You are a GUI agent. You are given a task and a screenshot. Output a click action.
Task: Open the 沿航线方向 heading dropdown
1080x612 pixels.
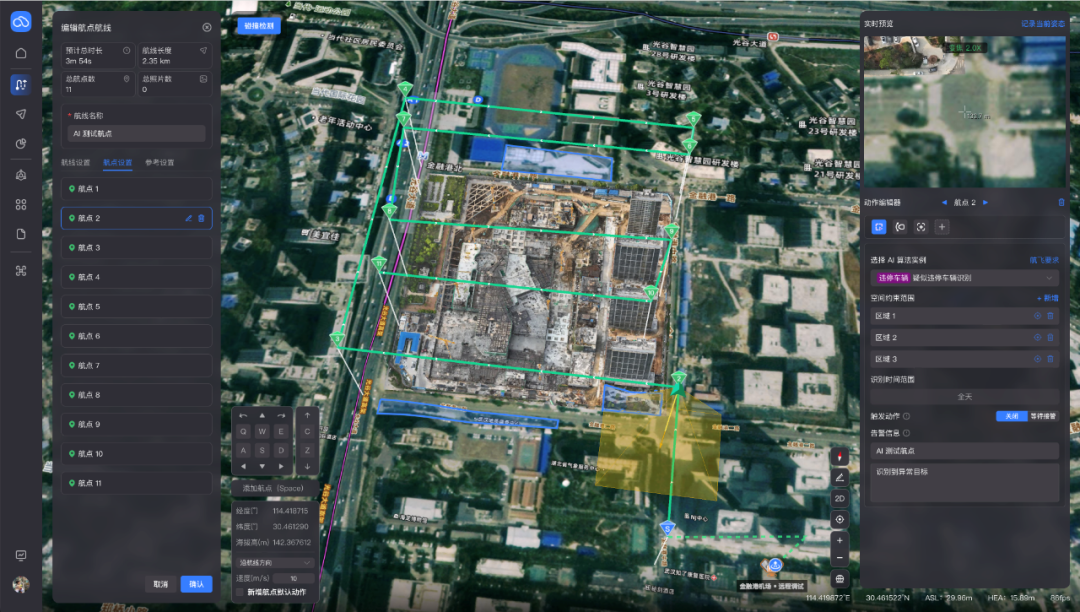click(275, 562)
